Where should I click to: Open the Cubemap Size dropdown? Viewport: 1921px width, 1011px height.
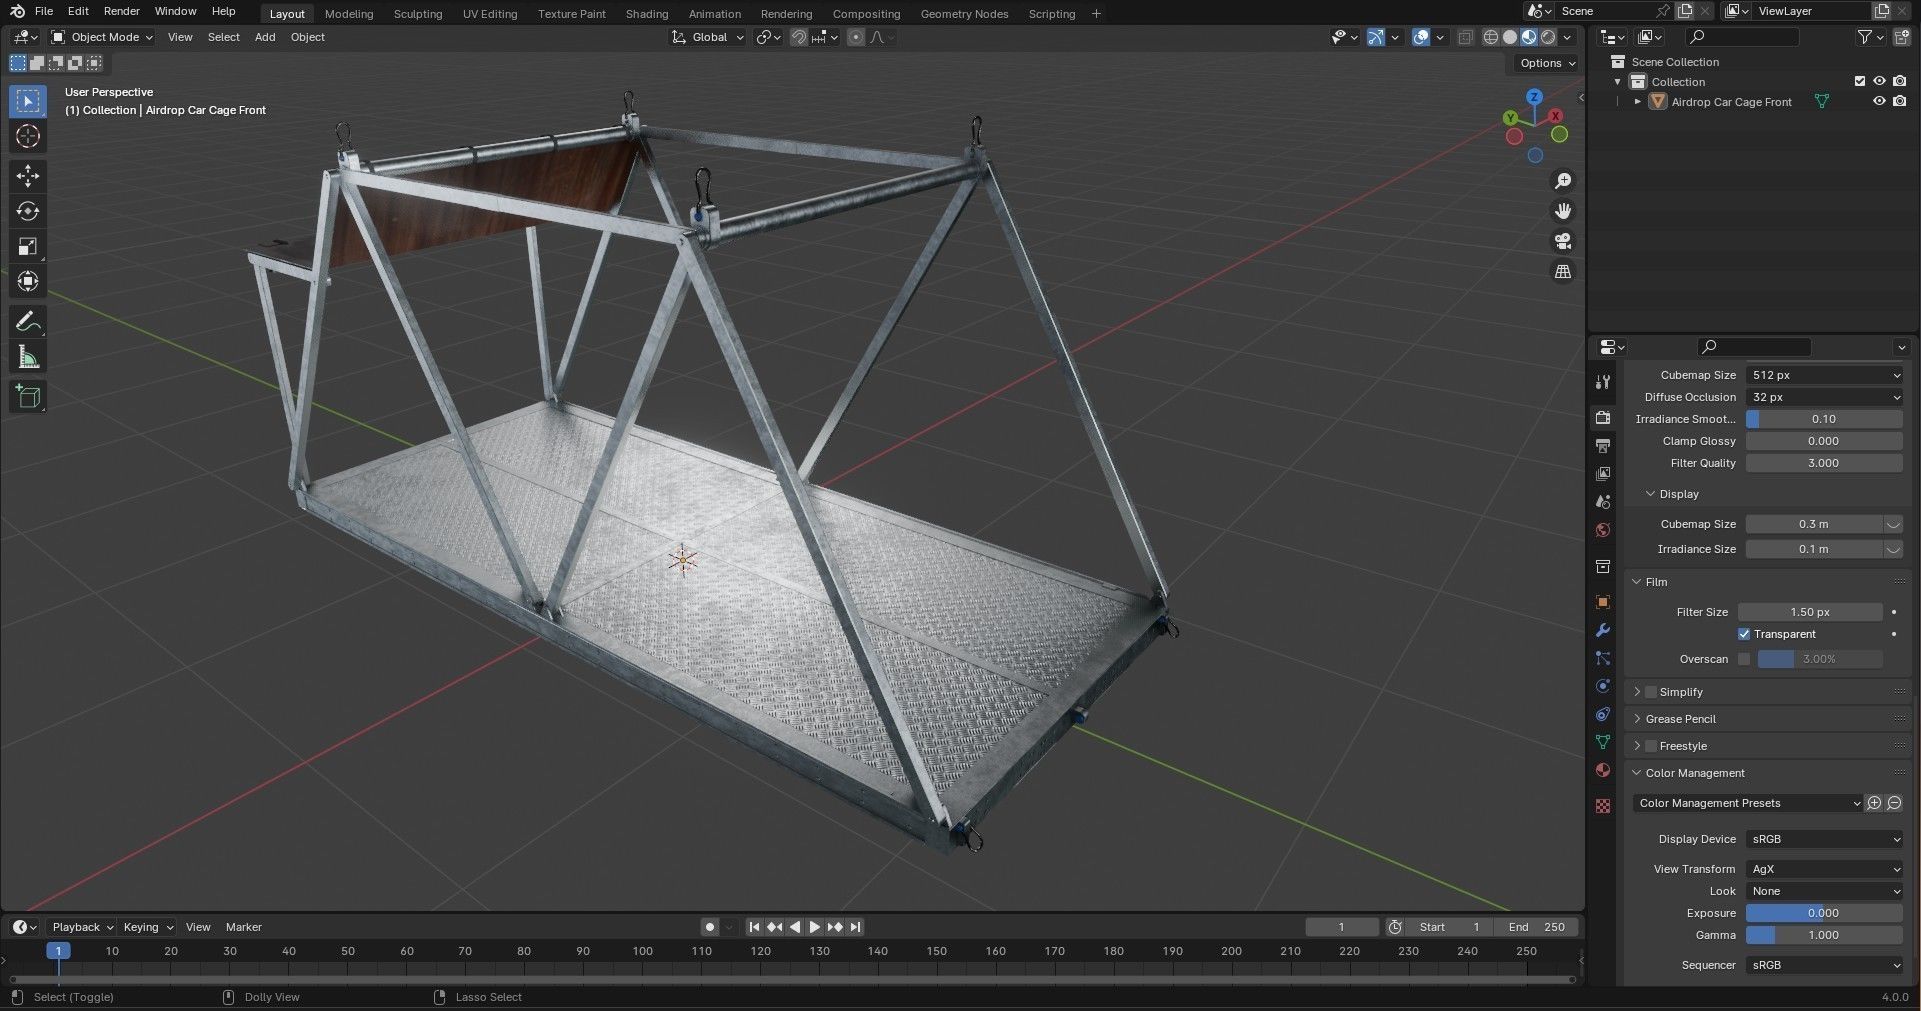coord(1824,375)
